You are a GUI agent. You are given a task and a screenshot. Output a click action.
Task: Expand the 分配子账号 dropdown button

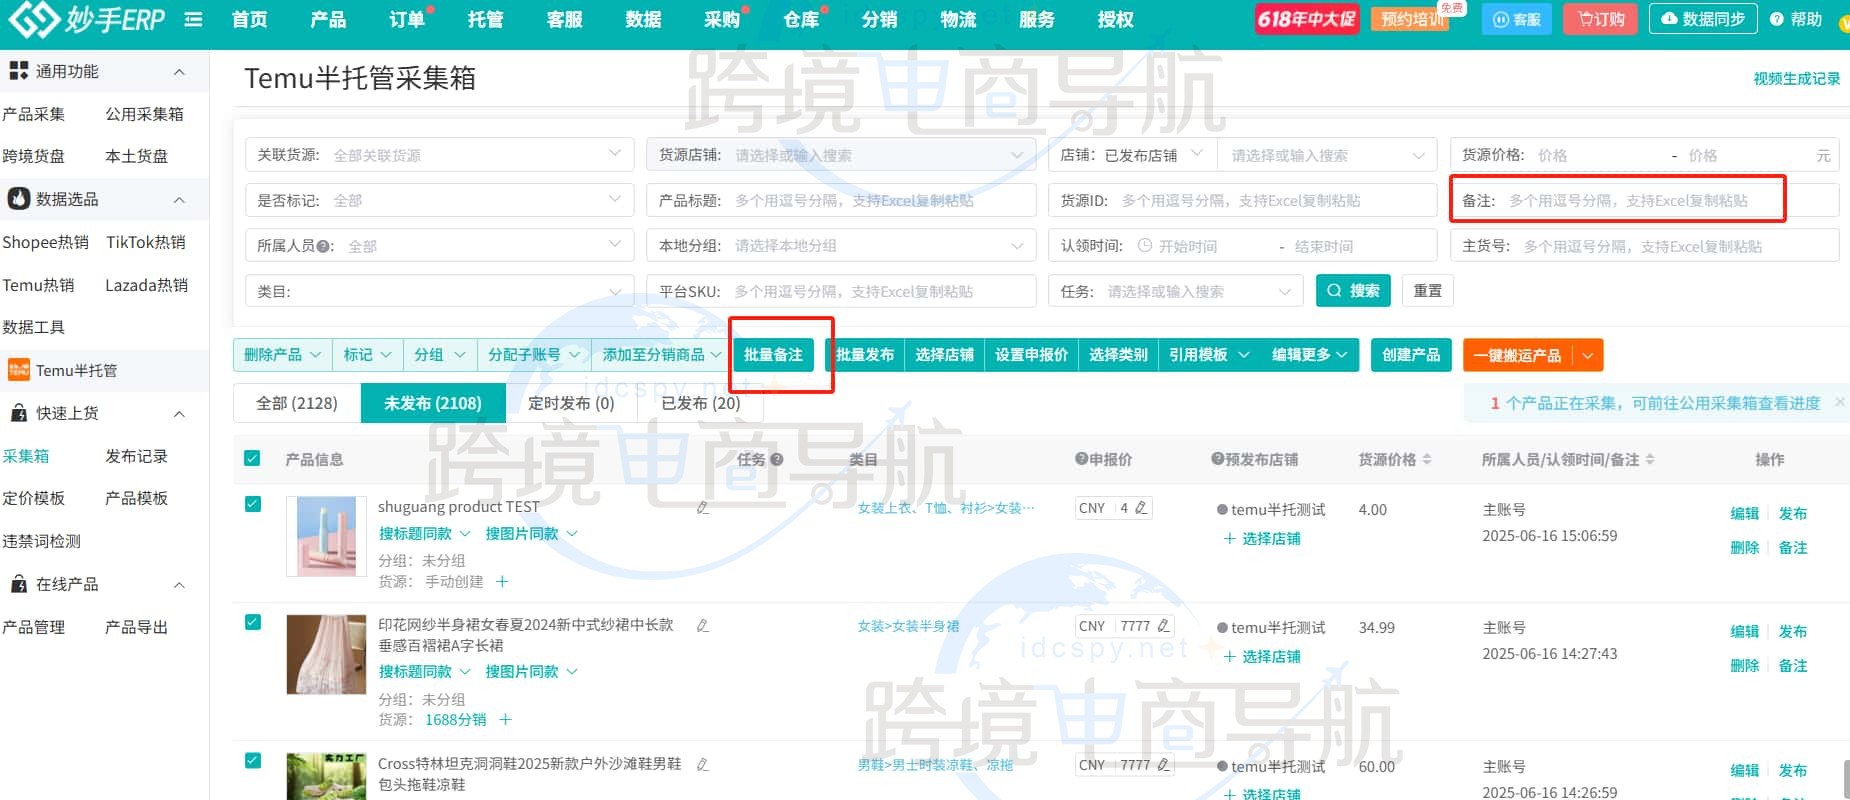[534, 355]
